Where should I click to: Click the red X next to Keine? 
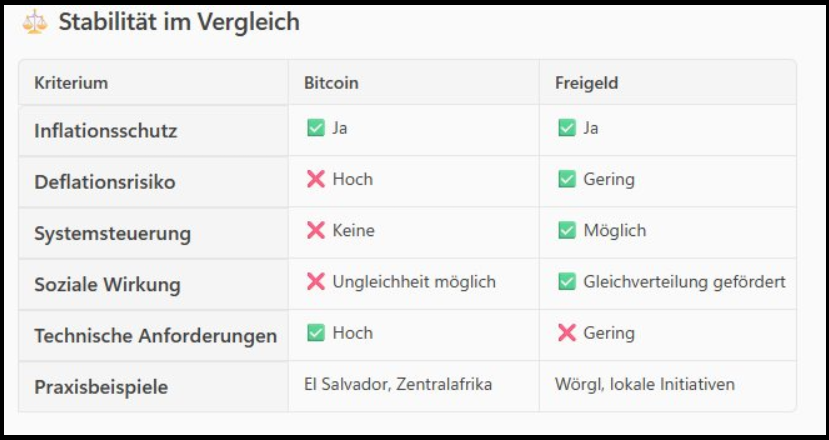[x=316, y=230]
